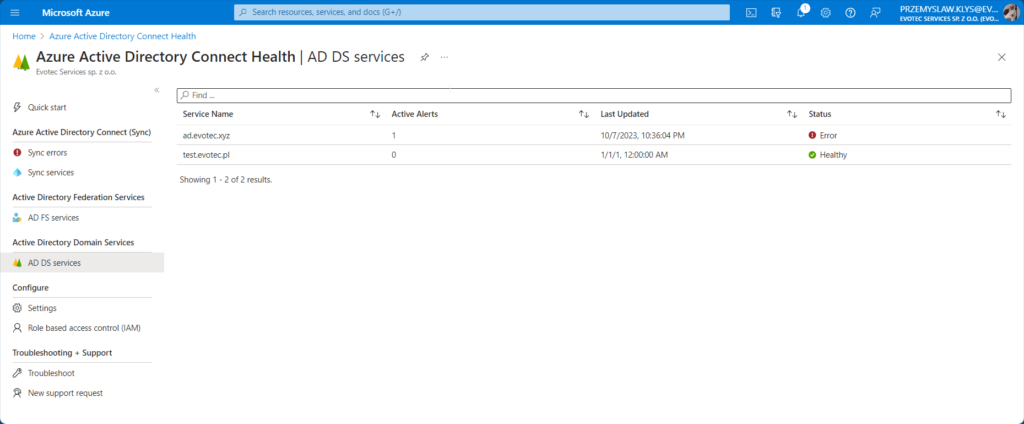This screenshot has height=424, width=1024.
Task: Select Sync errors in sidebar
Action: pyautogui.click(x=50, y=152)
